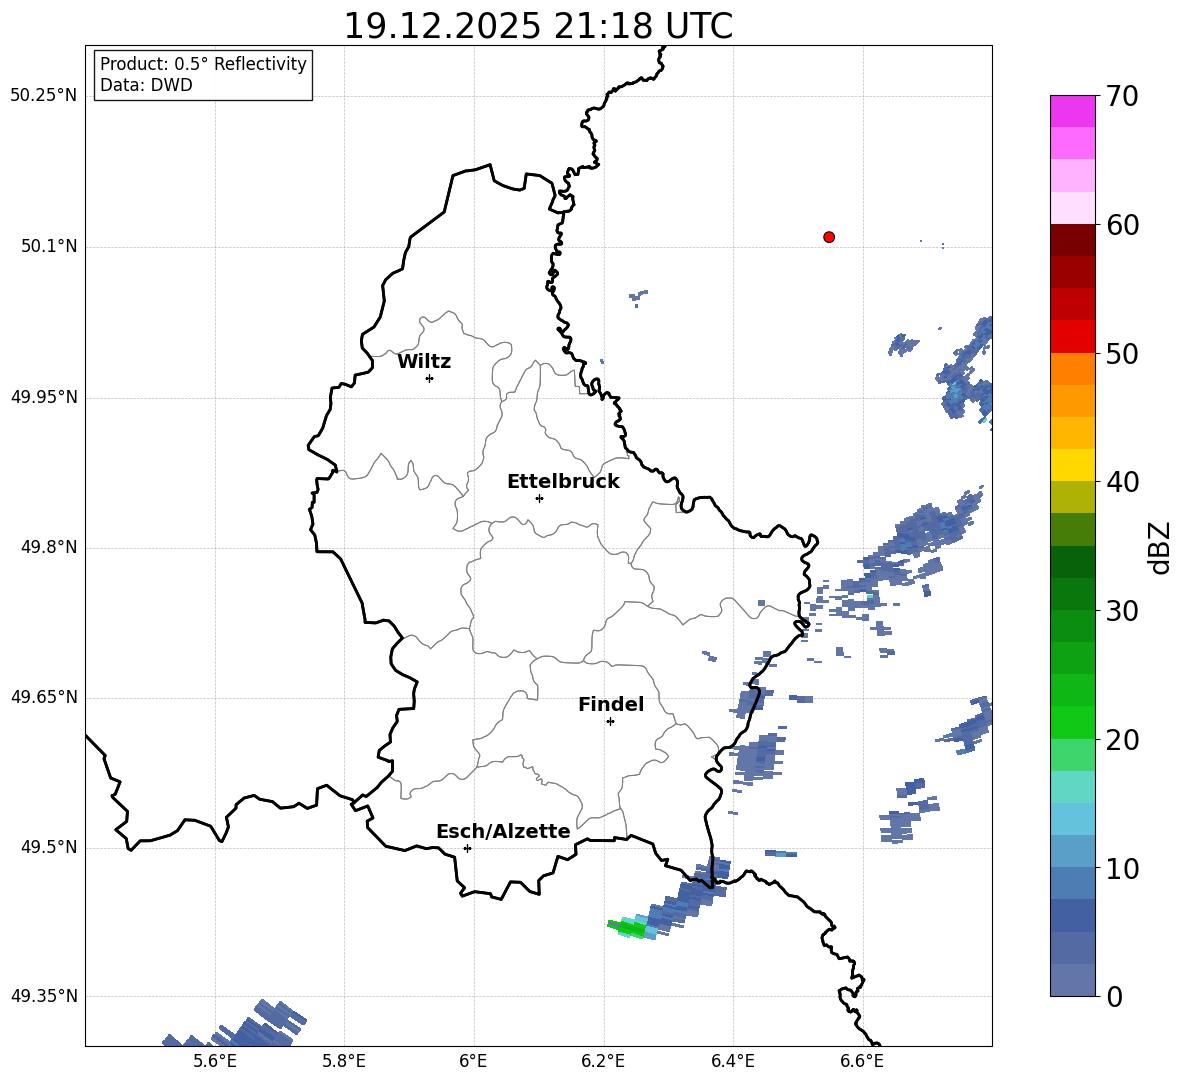Image resolution: width=1184 pixels, height=1081 pixels.
Task: Click the 49.5°N latitude label
Action: coord(49,847)
